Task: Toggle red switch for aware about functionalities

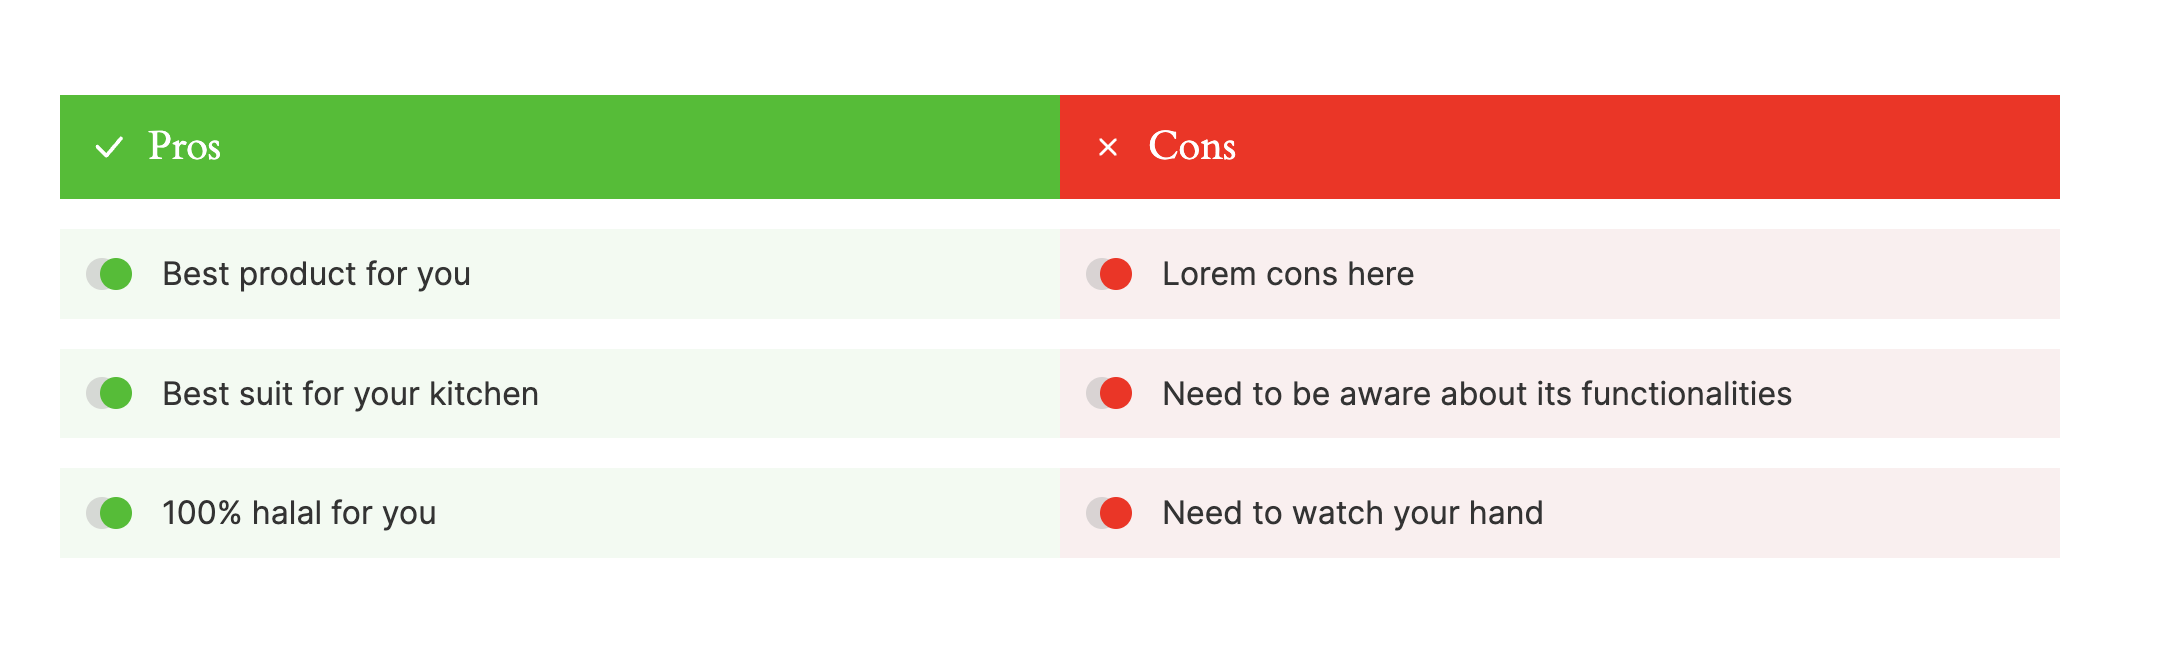Action: coord(1109,393)
